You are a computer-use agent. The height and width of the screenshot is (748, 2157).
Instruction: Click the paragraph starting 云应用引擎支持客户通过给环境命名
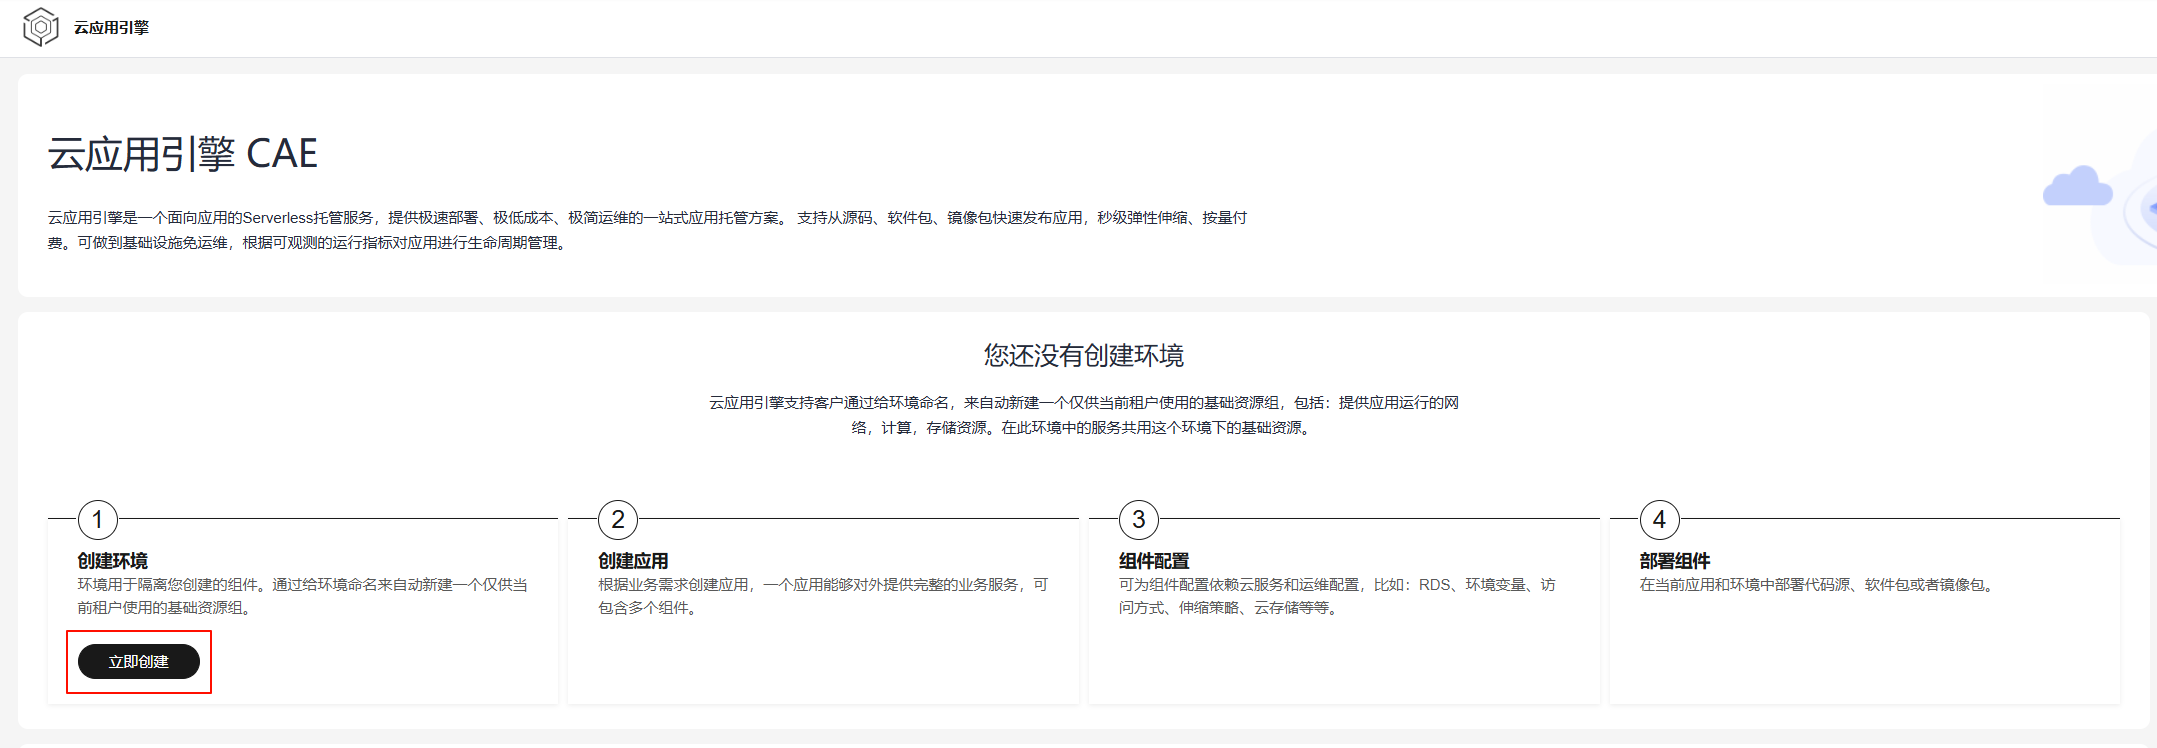1084,415
